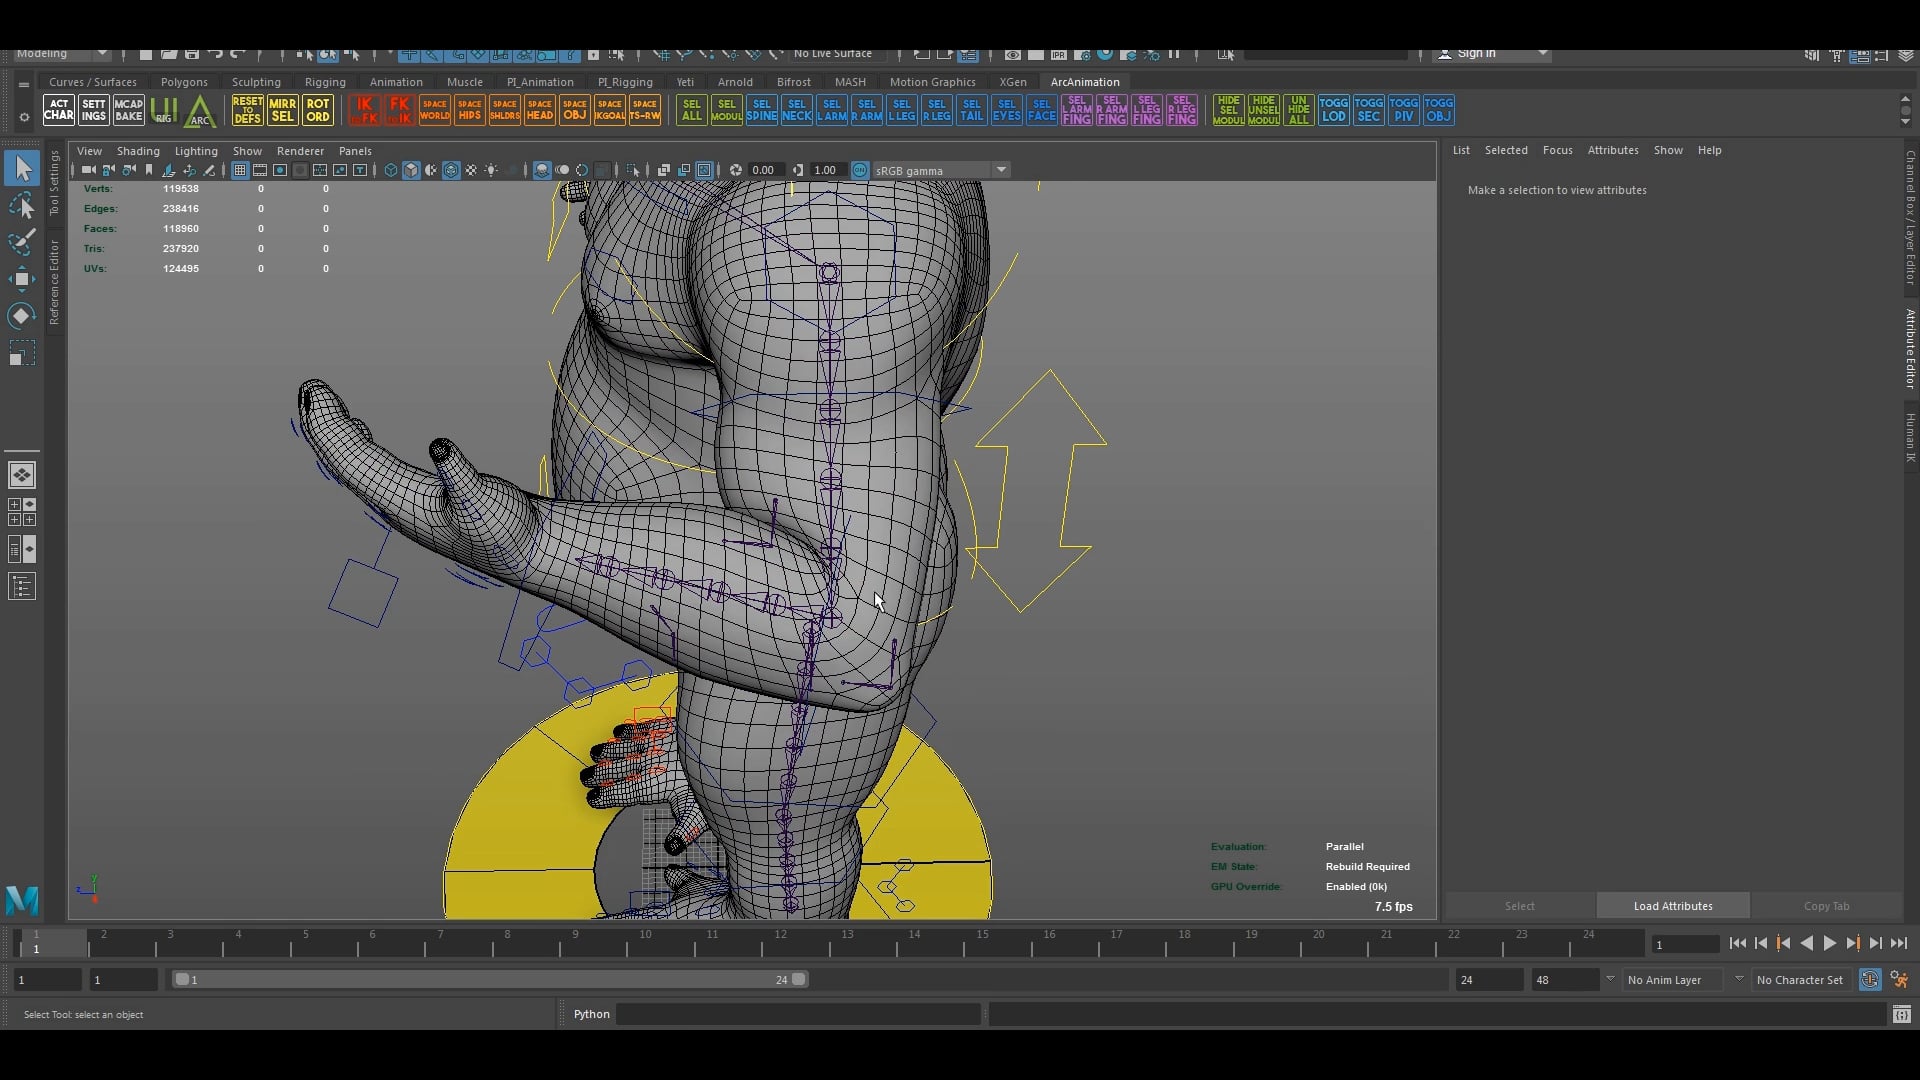This screenshot has height=1080, width=1920.
Task: Click RESET TO DEFS shelf icon
Action: 247,110
